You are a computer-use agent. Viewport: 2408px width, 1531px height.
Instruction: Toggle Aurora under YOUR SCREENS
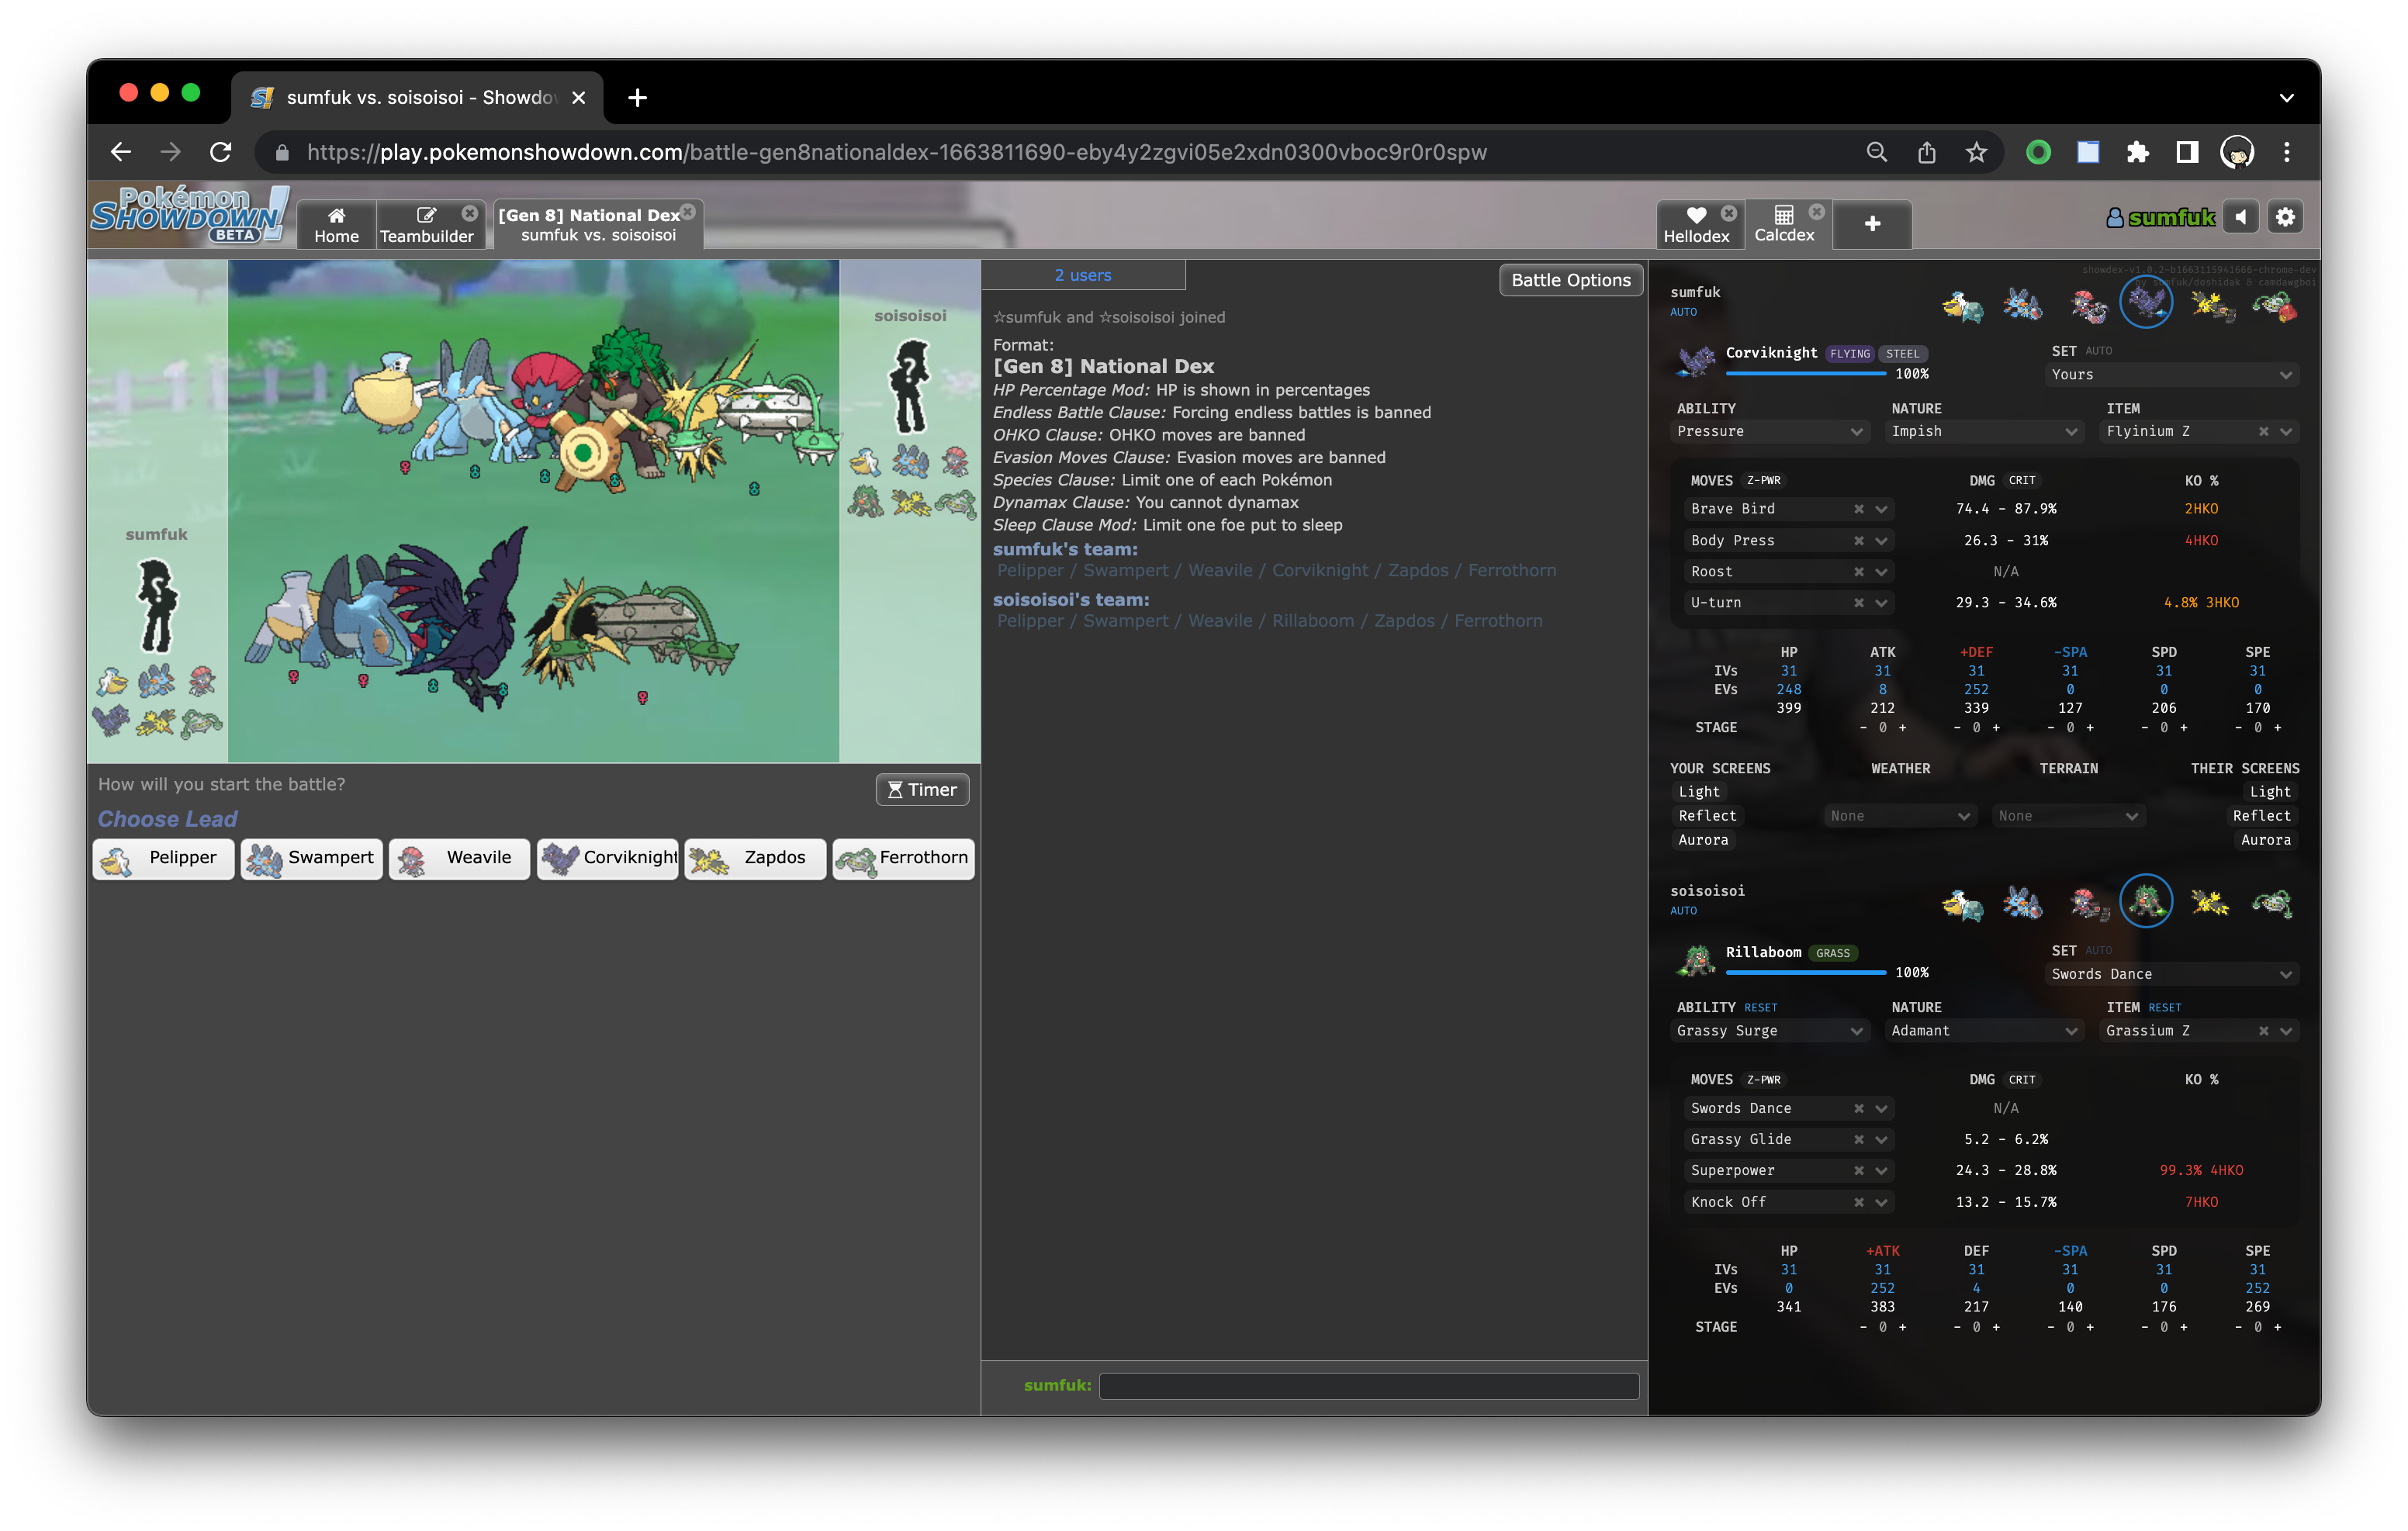click(x=1703, y=839)
